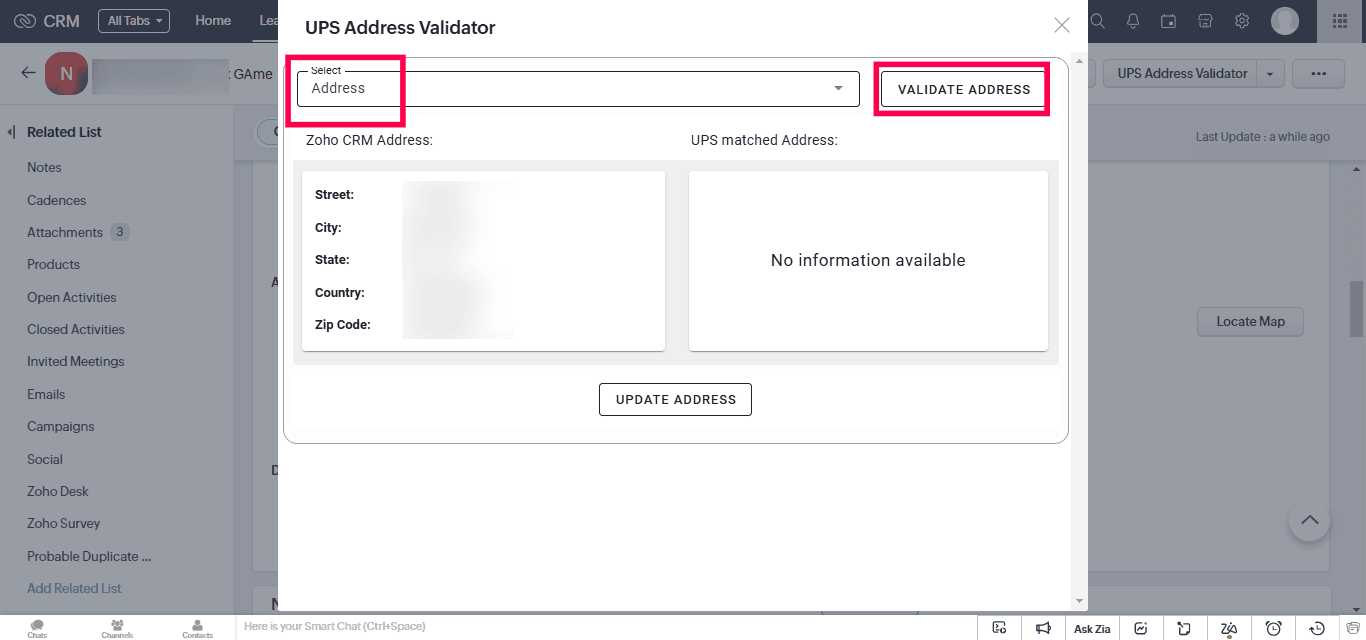Open Attachments in Related List

click(x=65, y=232)
